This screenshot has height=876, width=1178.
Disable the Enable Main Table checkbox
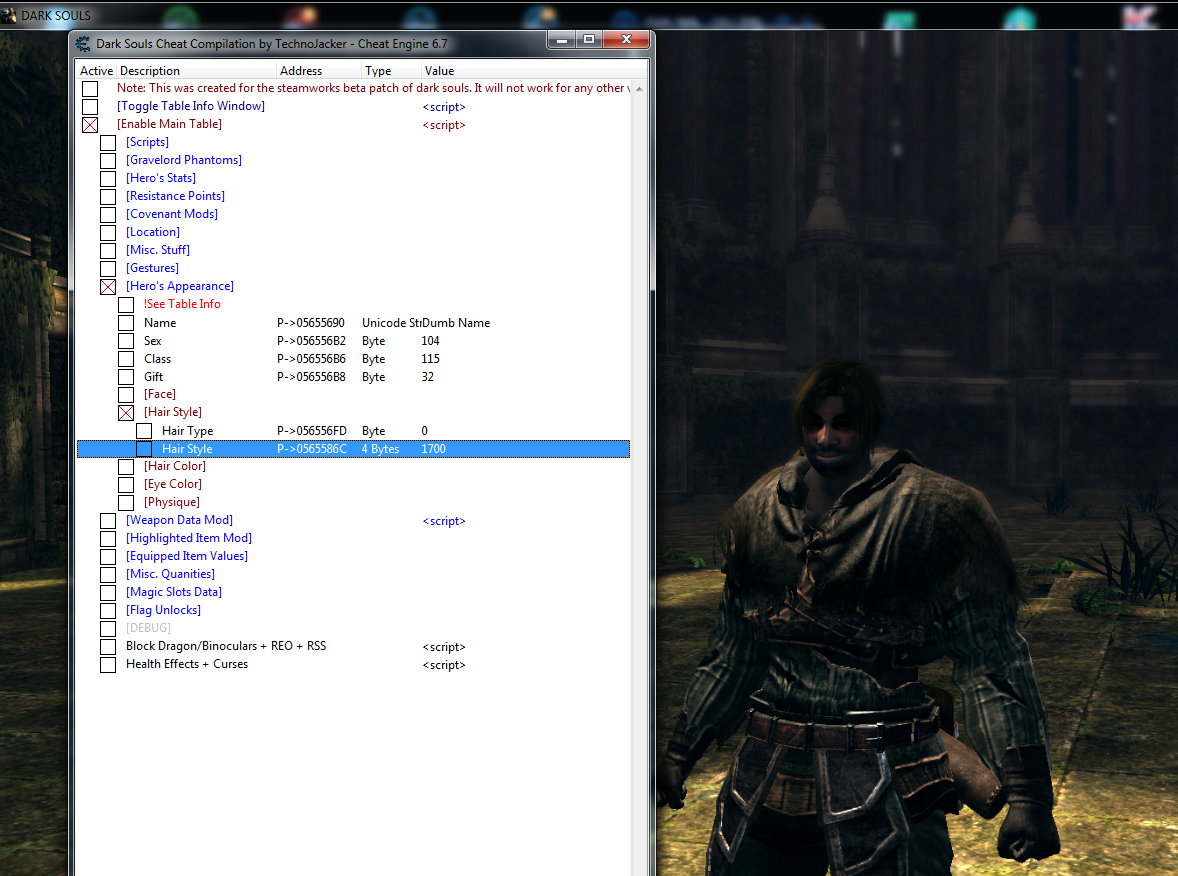pyautogui.click(x=90, y=125)
